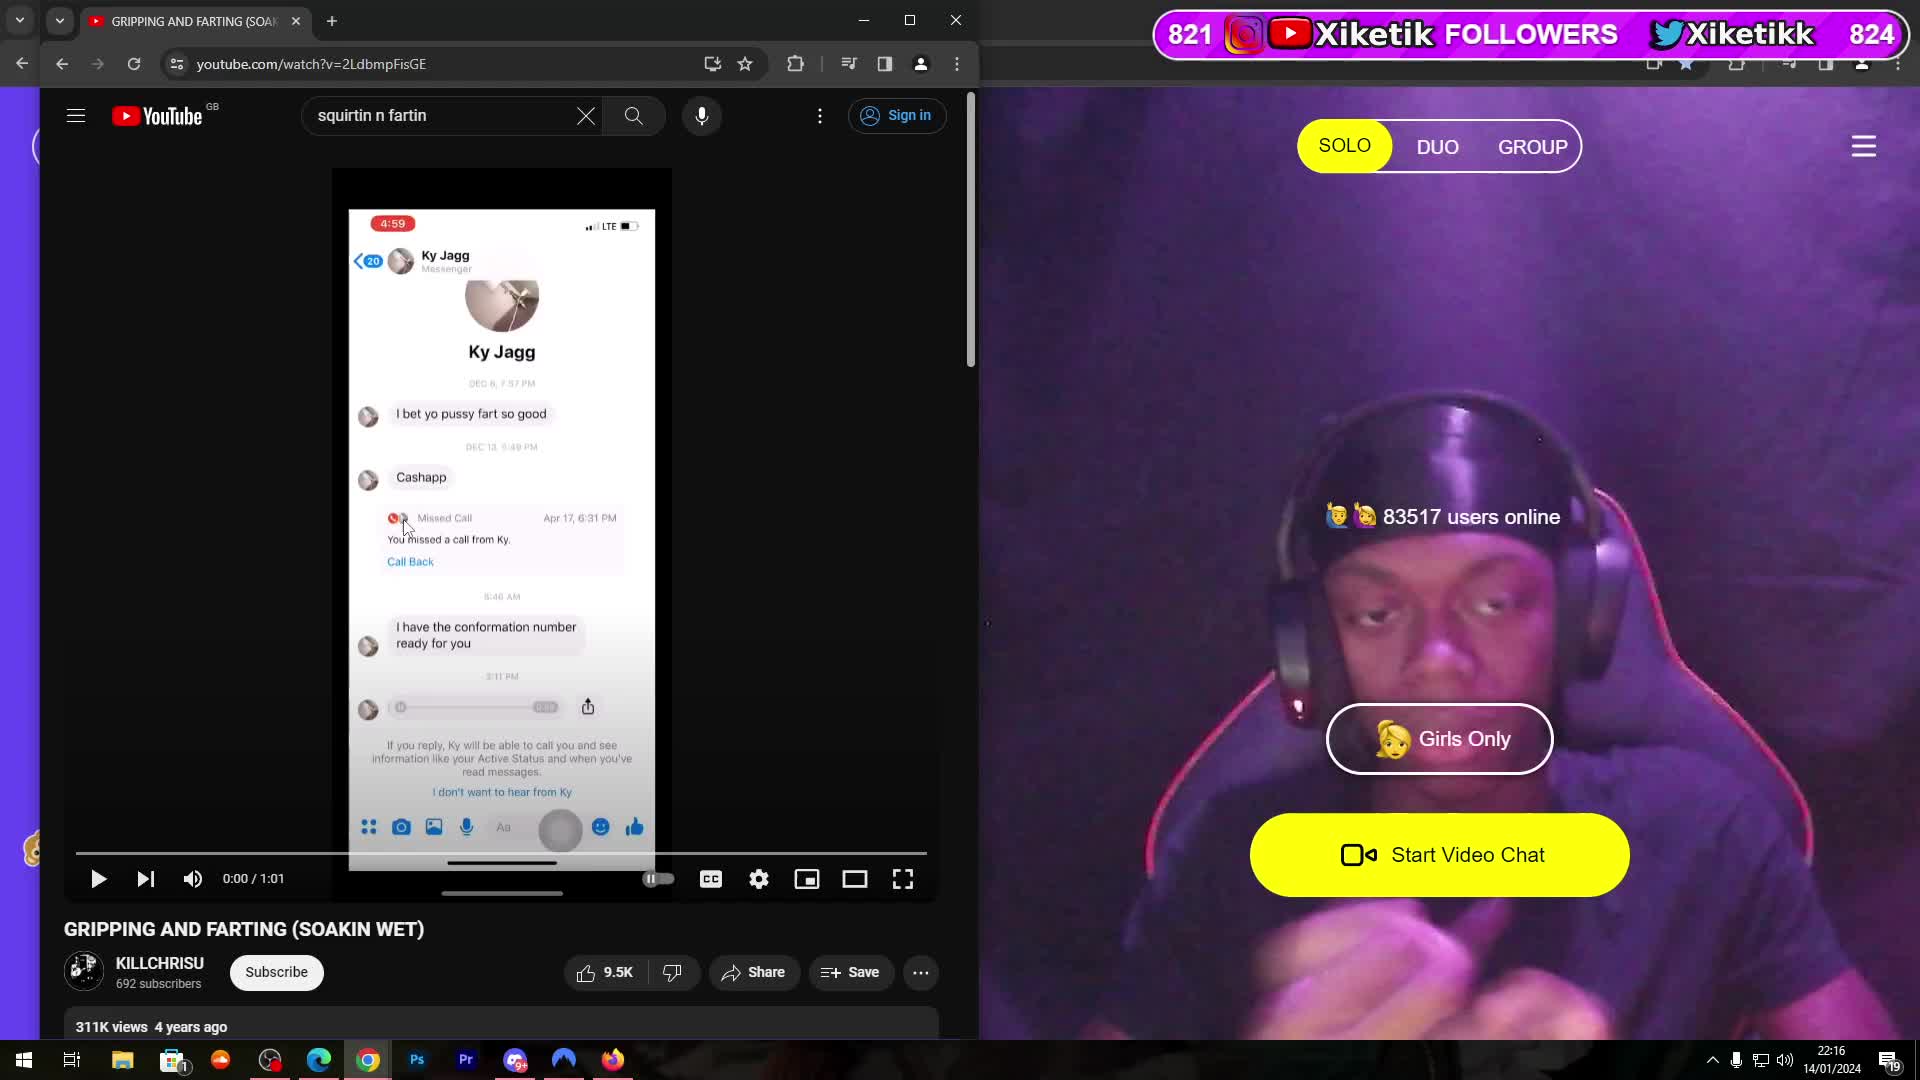1920x1080 pixels.
Task: Open the YouTube sidebar hamburger menu
Action: (76, 115)
